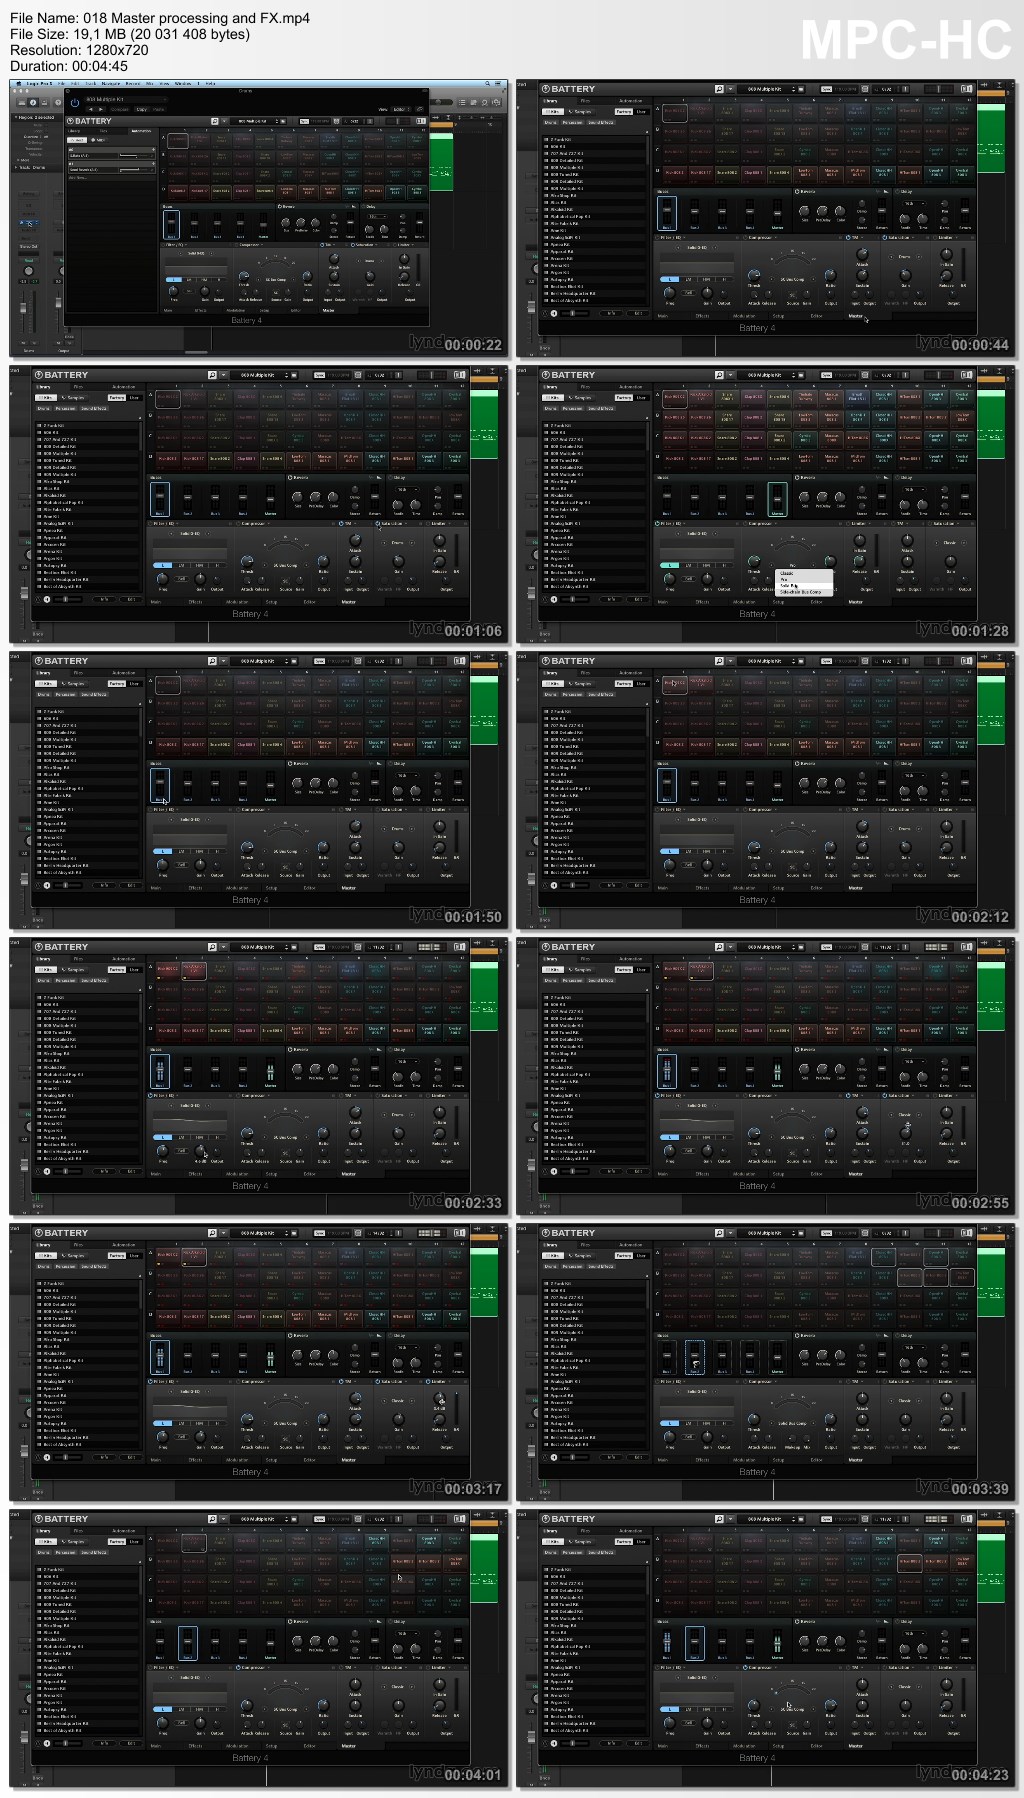Open View dropdown in 00:00:22 plugin header

click(401, 109)
